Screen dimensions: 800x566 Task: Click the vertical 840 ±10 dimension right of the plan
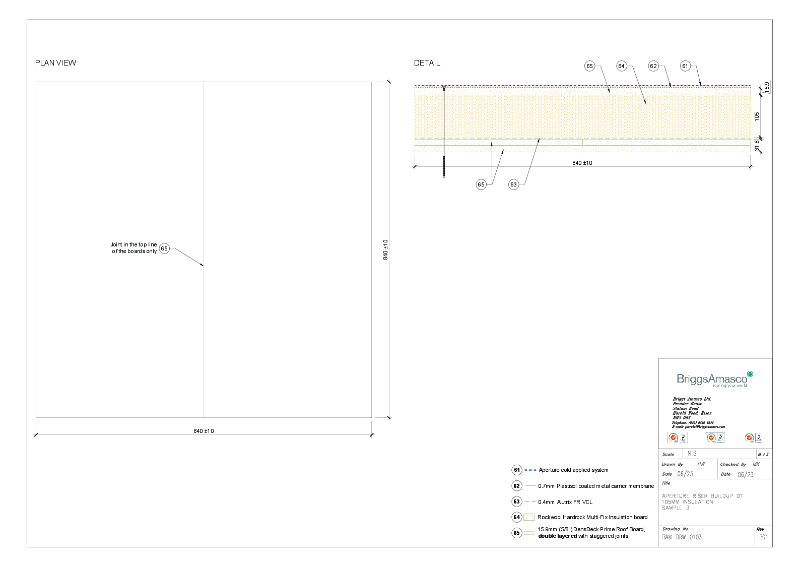tap(385, 250)
